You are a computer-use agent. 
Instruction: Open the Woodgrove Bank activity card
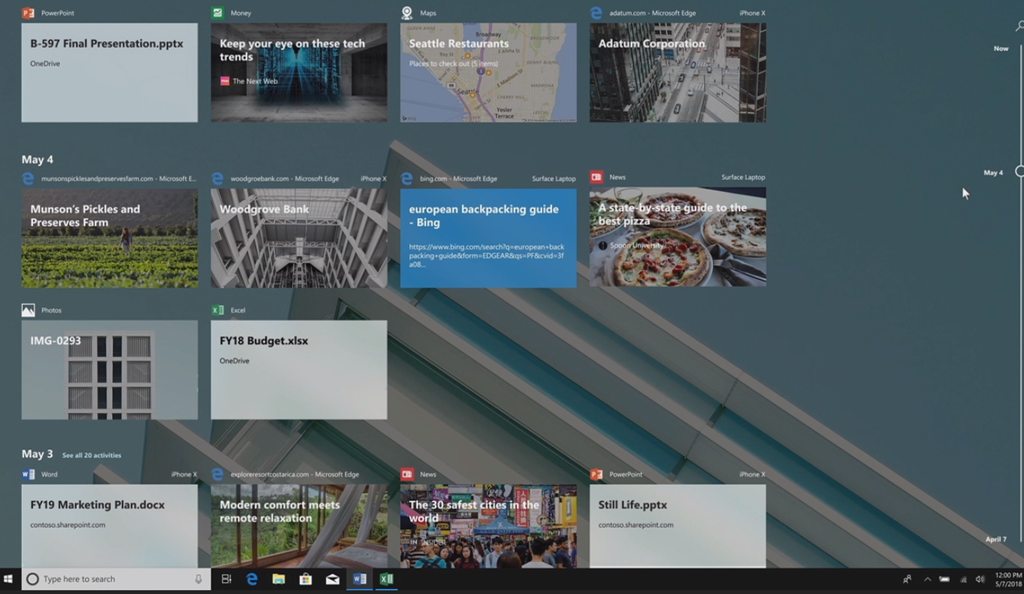tap(299, 238)
